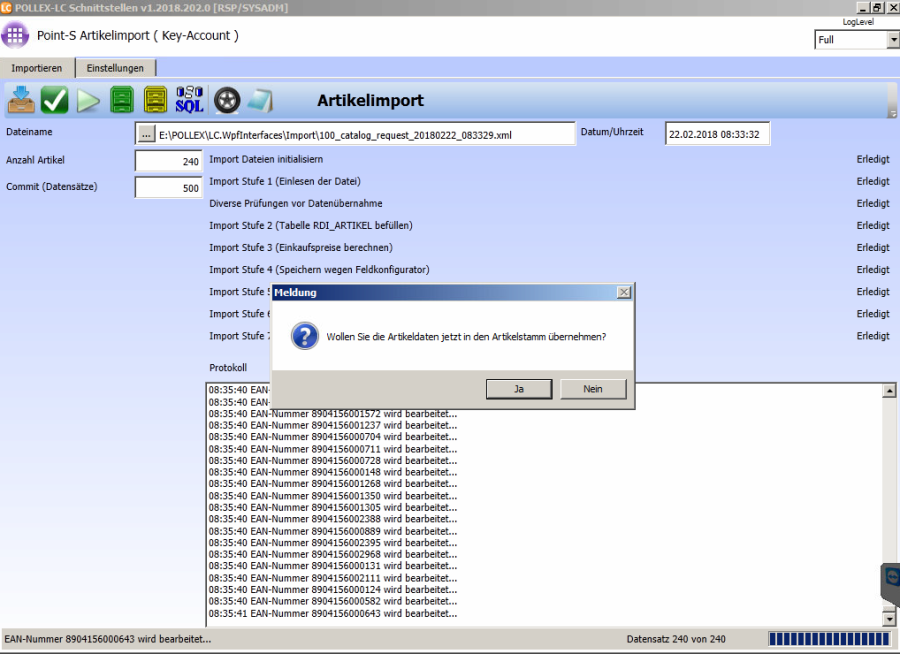The height and width of the screenshot is (654, 900).
Task: Click the purple app grid logo
Action: (15, 36)
